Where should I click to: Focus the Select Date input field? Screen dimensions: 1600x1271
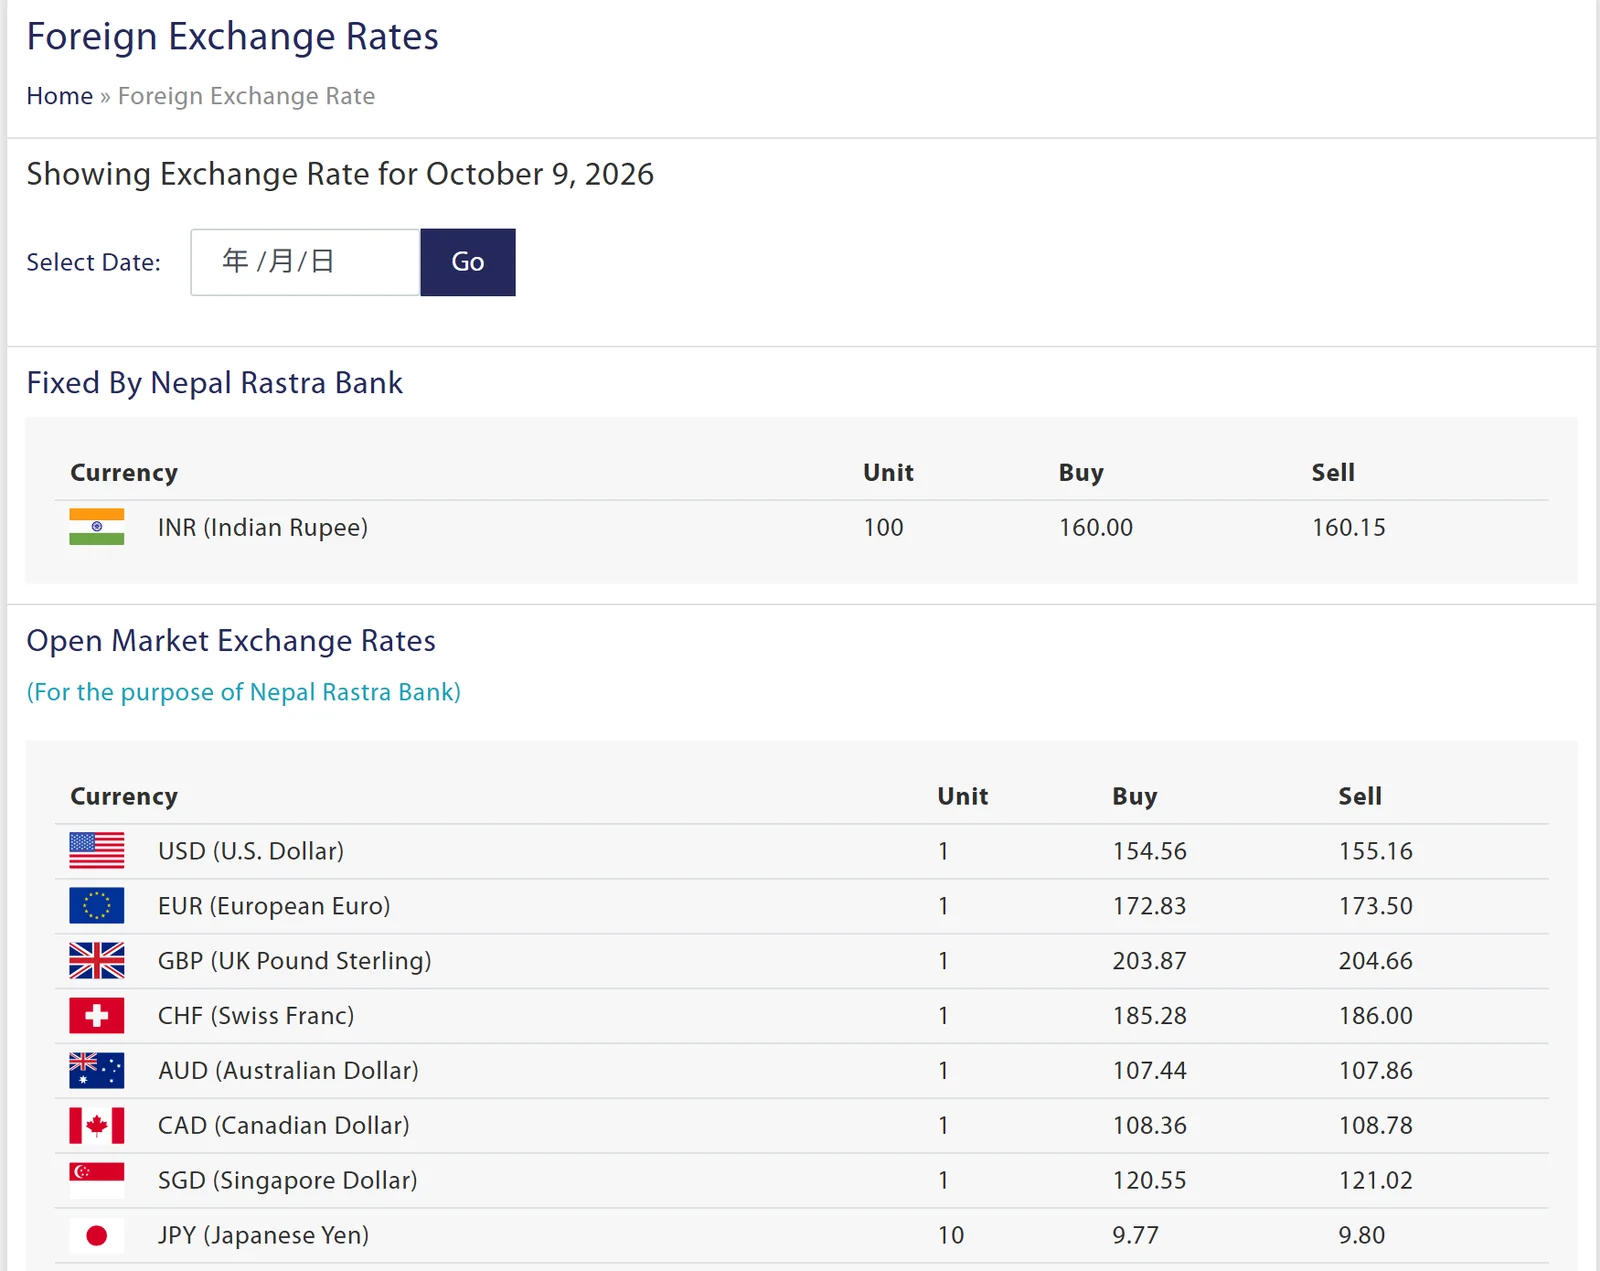pyautogui.click(x=305, y=262)
